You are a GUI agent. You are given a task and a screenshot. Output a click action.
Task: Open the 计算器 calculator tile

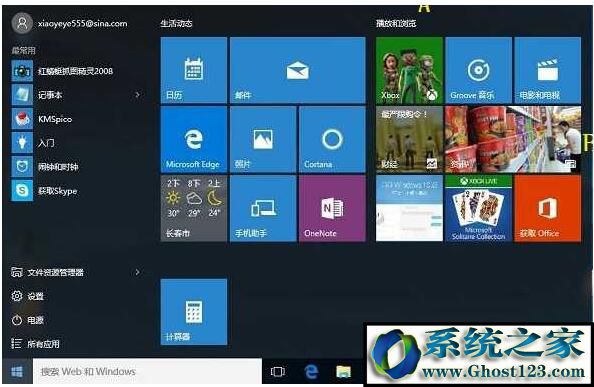point(194,312)
